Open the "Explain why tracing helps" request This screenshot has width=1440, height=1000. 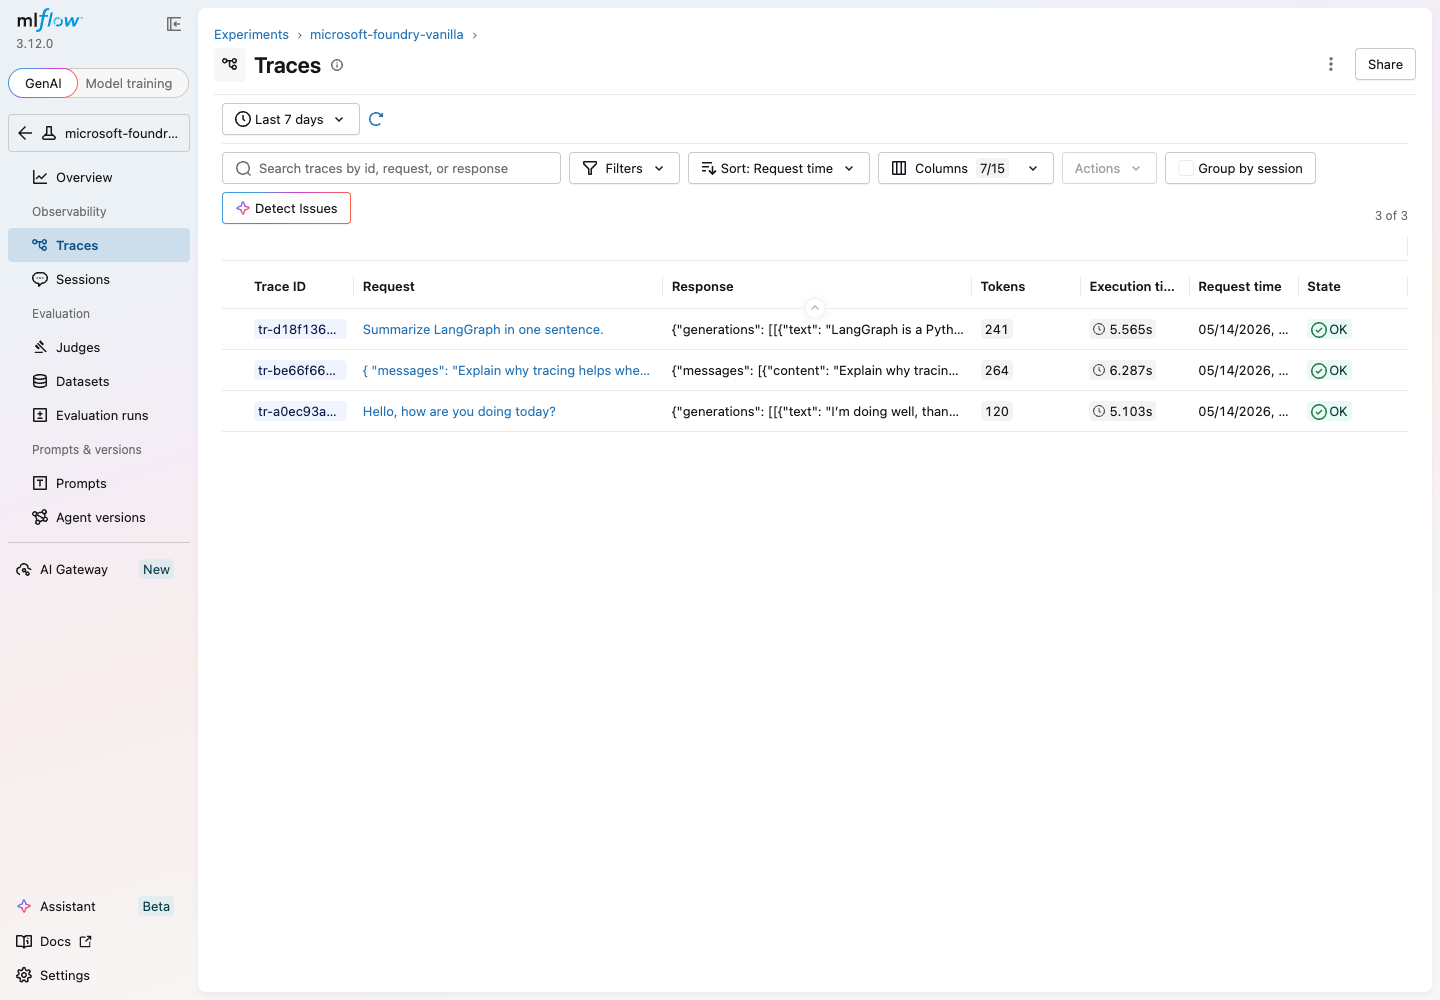coord(506,371)
